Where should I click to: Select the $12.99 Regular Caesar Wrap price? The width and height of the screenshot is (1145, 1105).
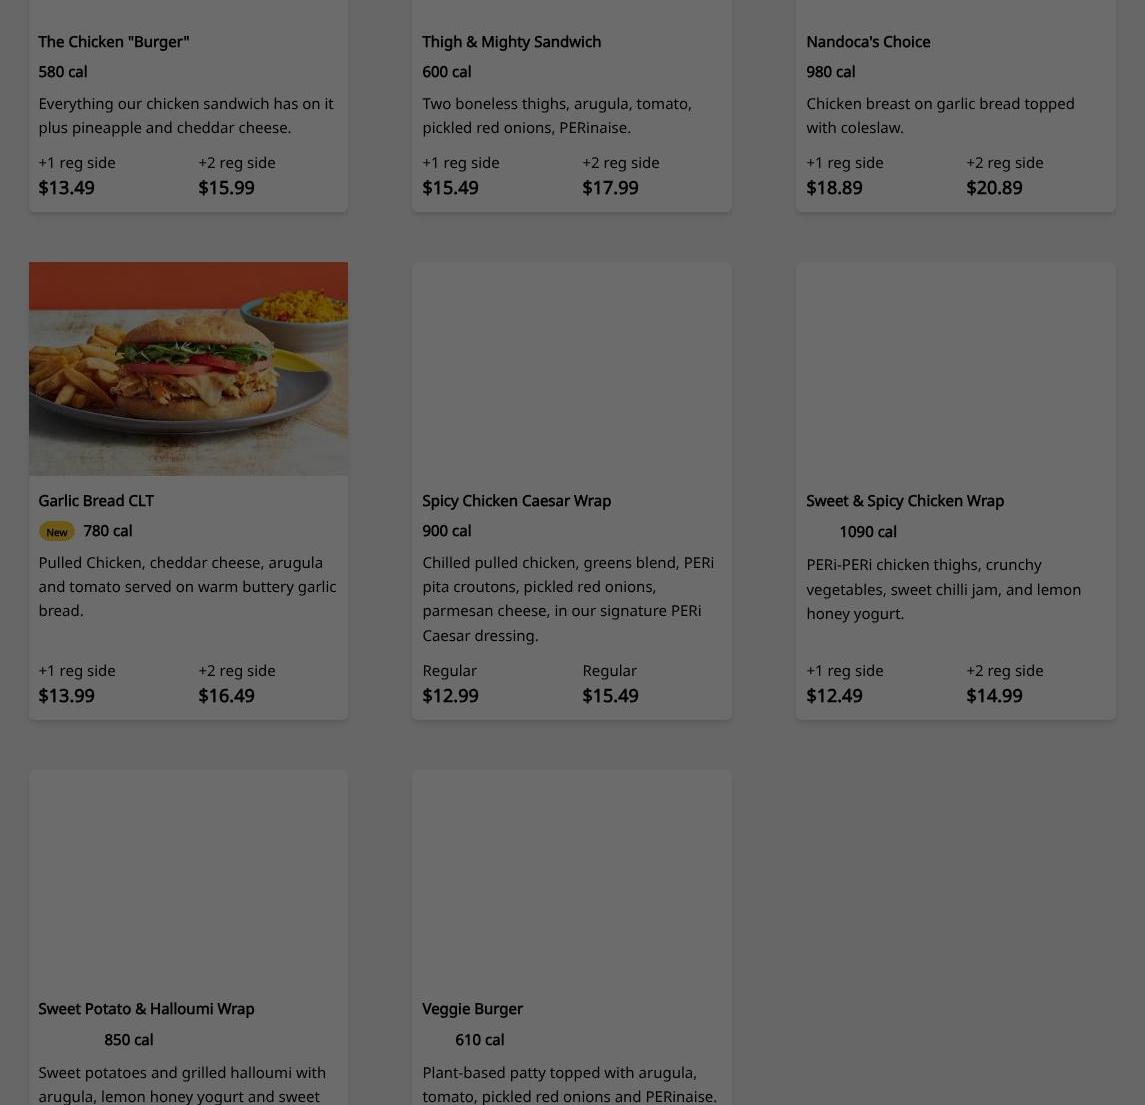point(451,695)
